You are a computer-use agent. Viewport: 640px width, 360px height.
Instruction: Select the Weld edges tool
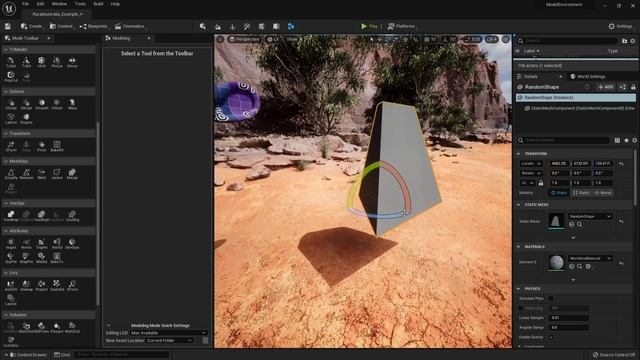coord(42,174)
